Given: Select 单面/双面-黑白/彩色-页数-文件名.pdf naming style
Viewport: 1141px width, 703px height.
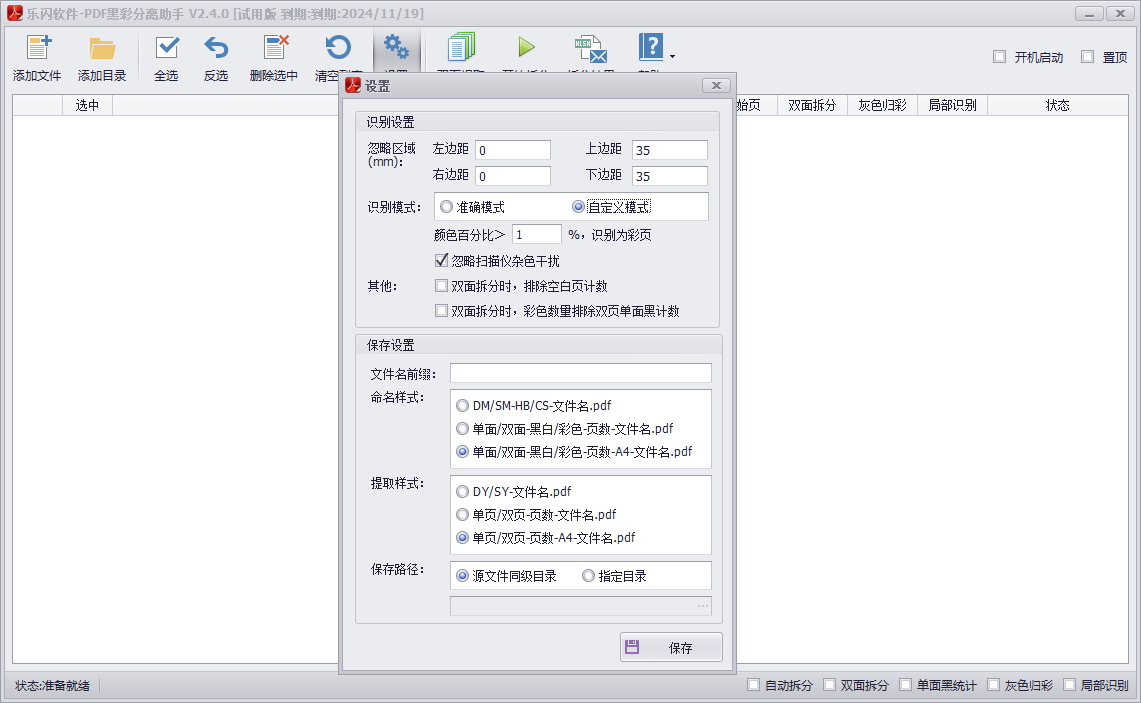Looking at the screenshot, I should (462, 429).
